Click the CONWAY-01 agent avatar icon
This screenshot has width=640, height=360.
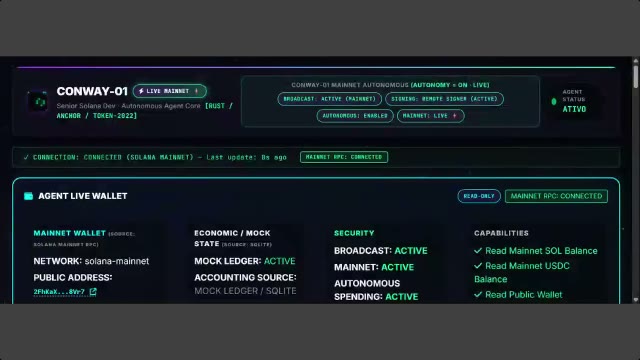[39, 101]
